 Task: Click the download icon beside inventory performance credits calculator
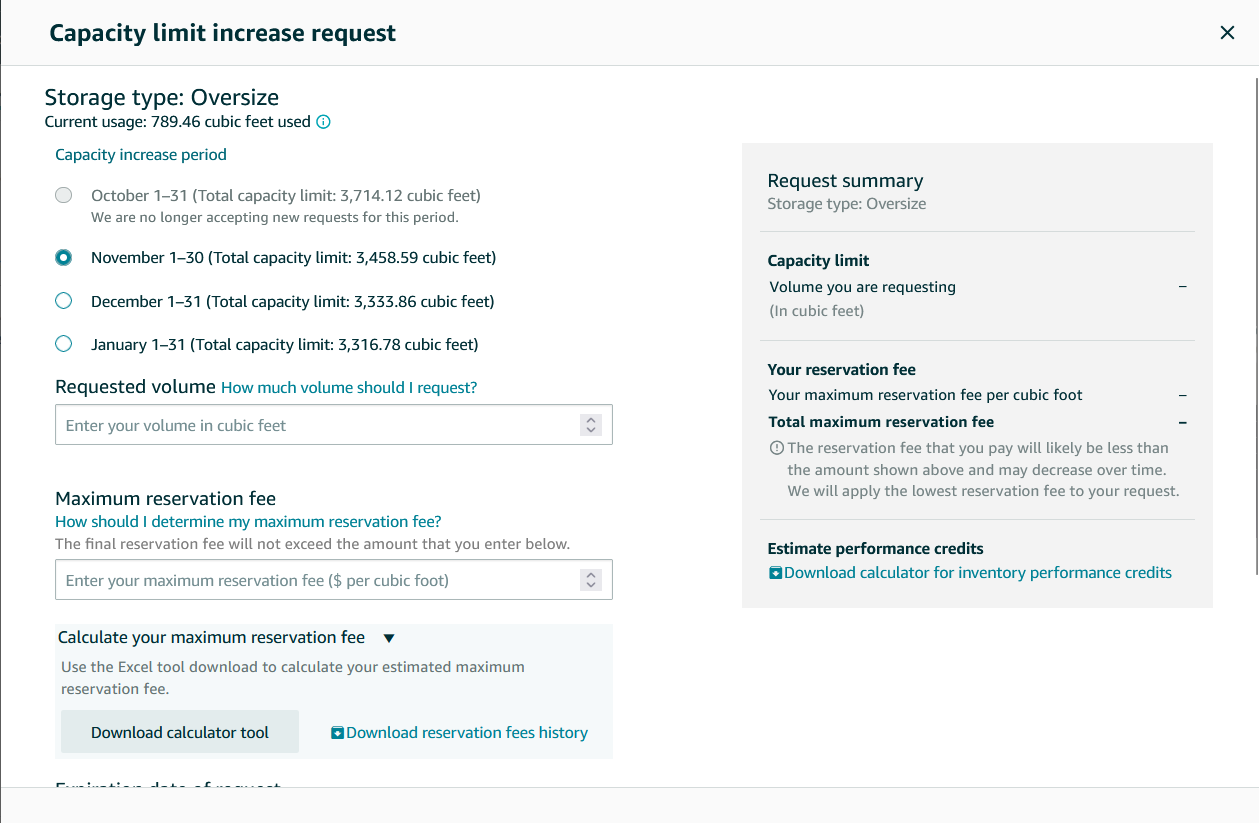[775, 573]
